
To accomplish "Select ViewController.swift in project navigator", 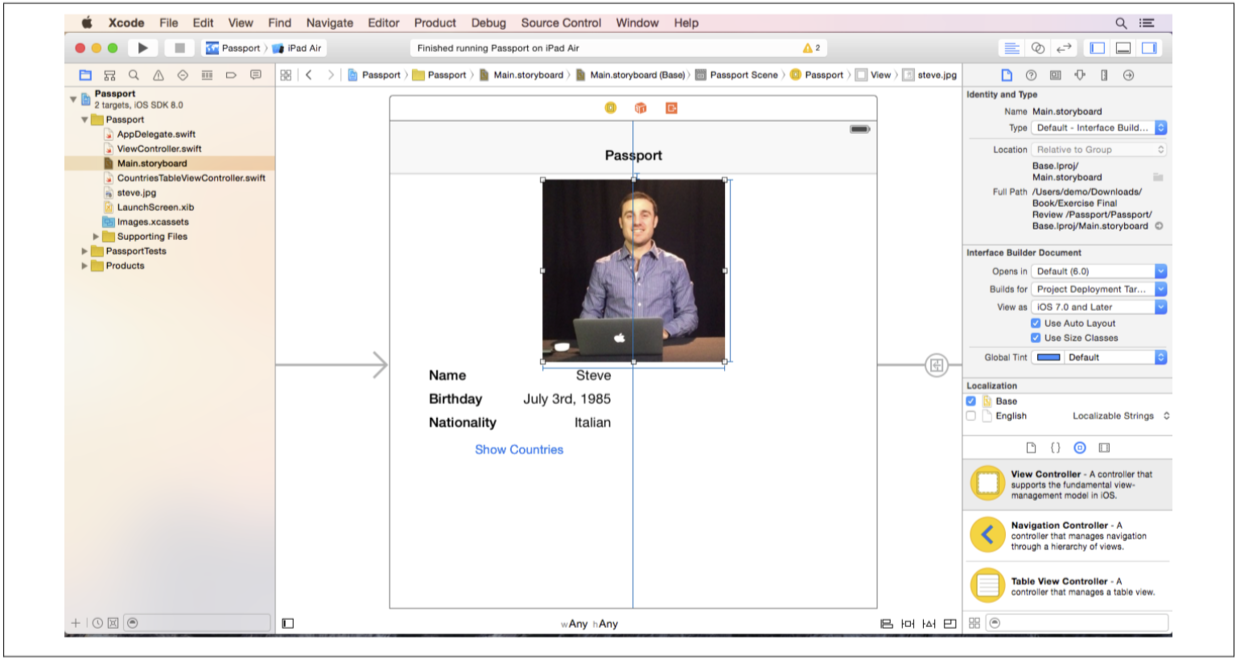I will click(x=158, y=149).
